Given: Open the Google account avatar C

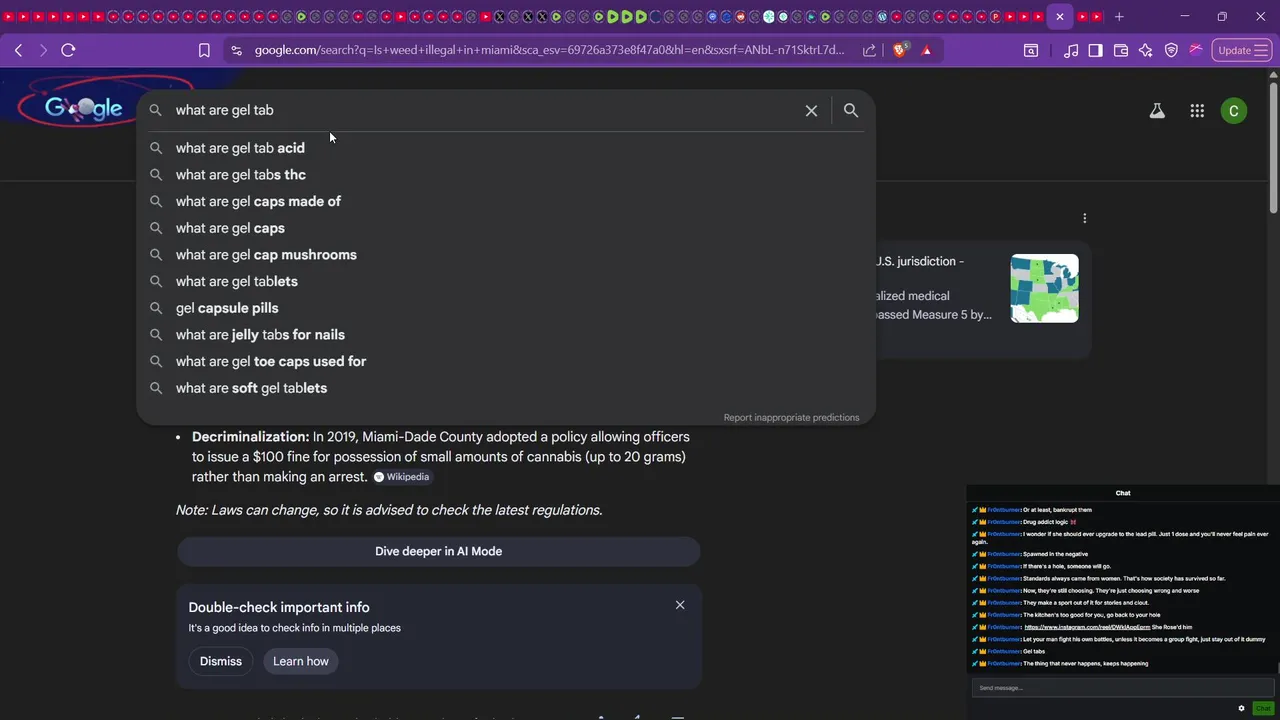Looking at the screenshot, I should click(1234, 111).
